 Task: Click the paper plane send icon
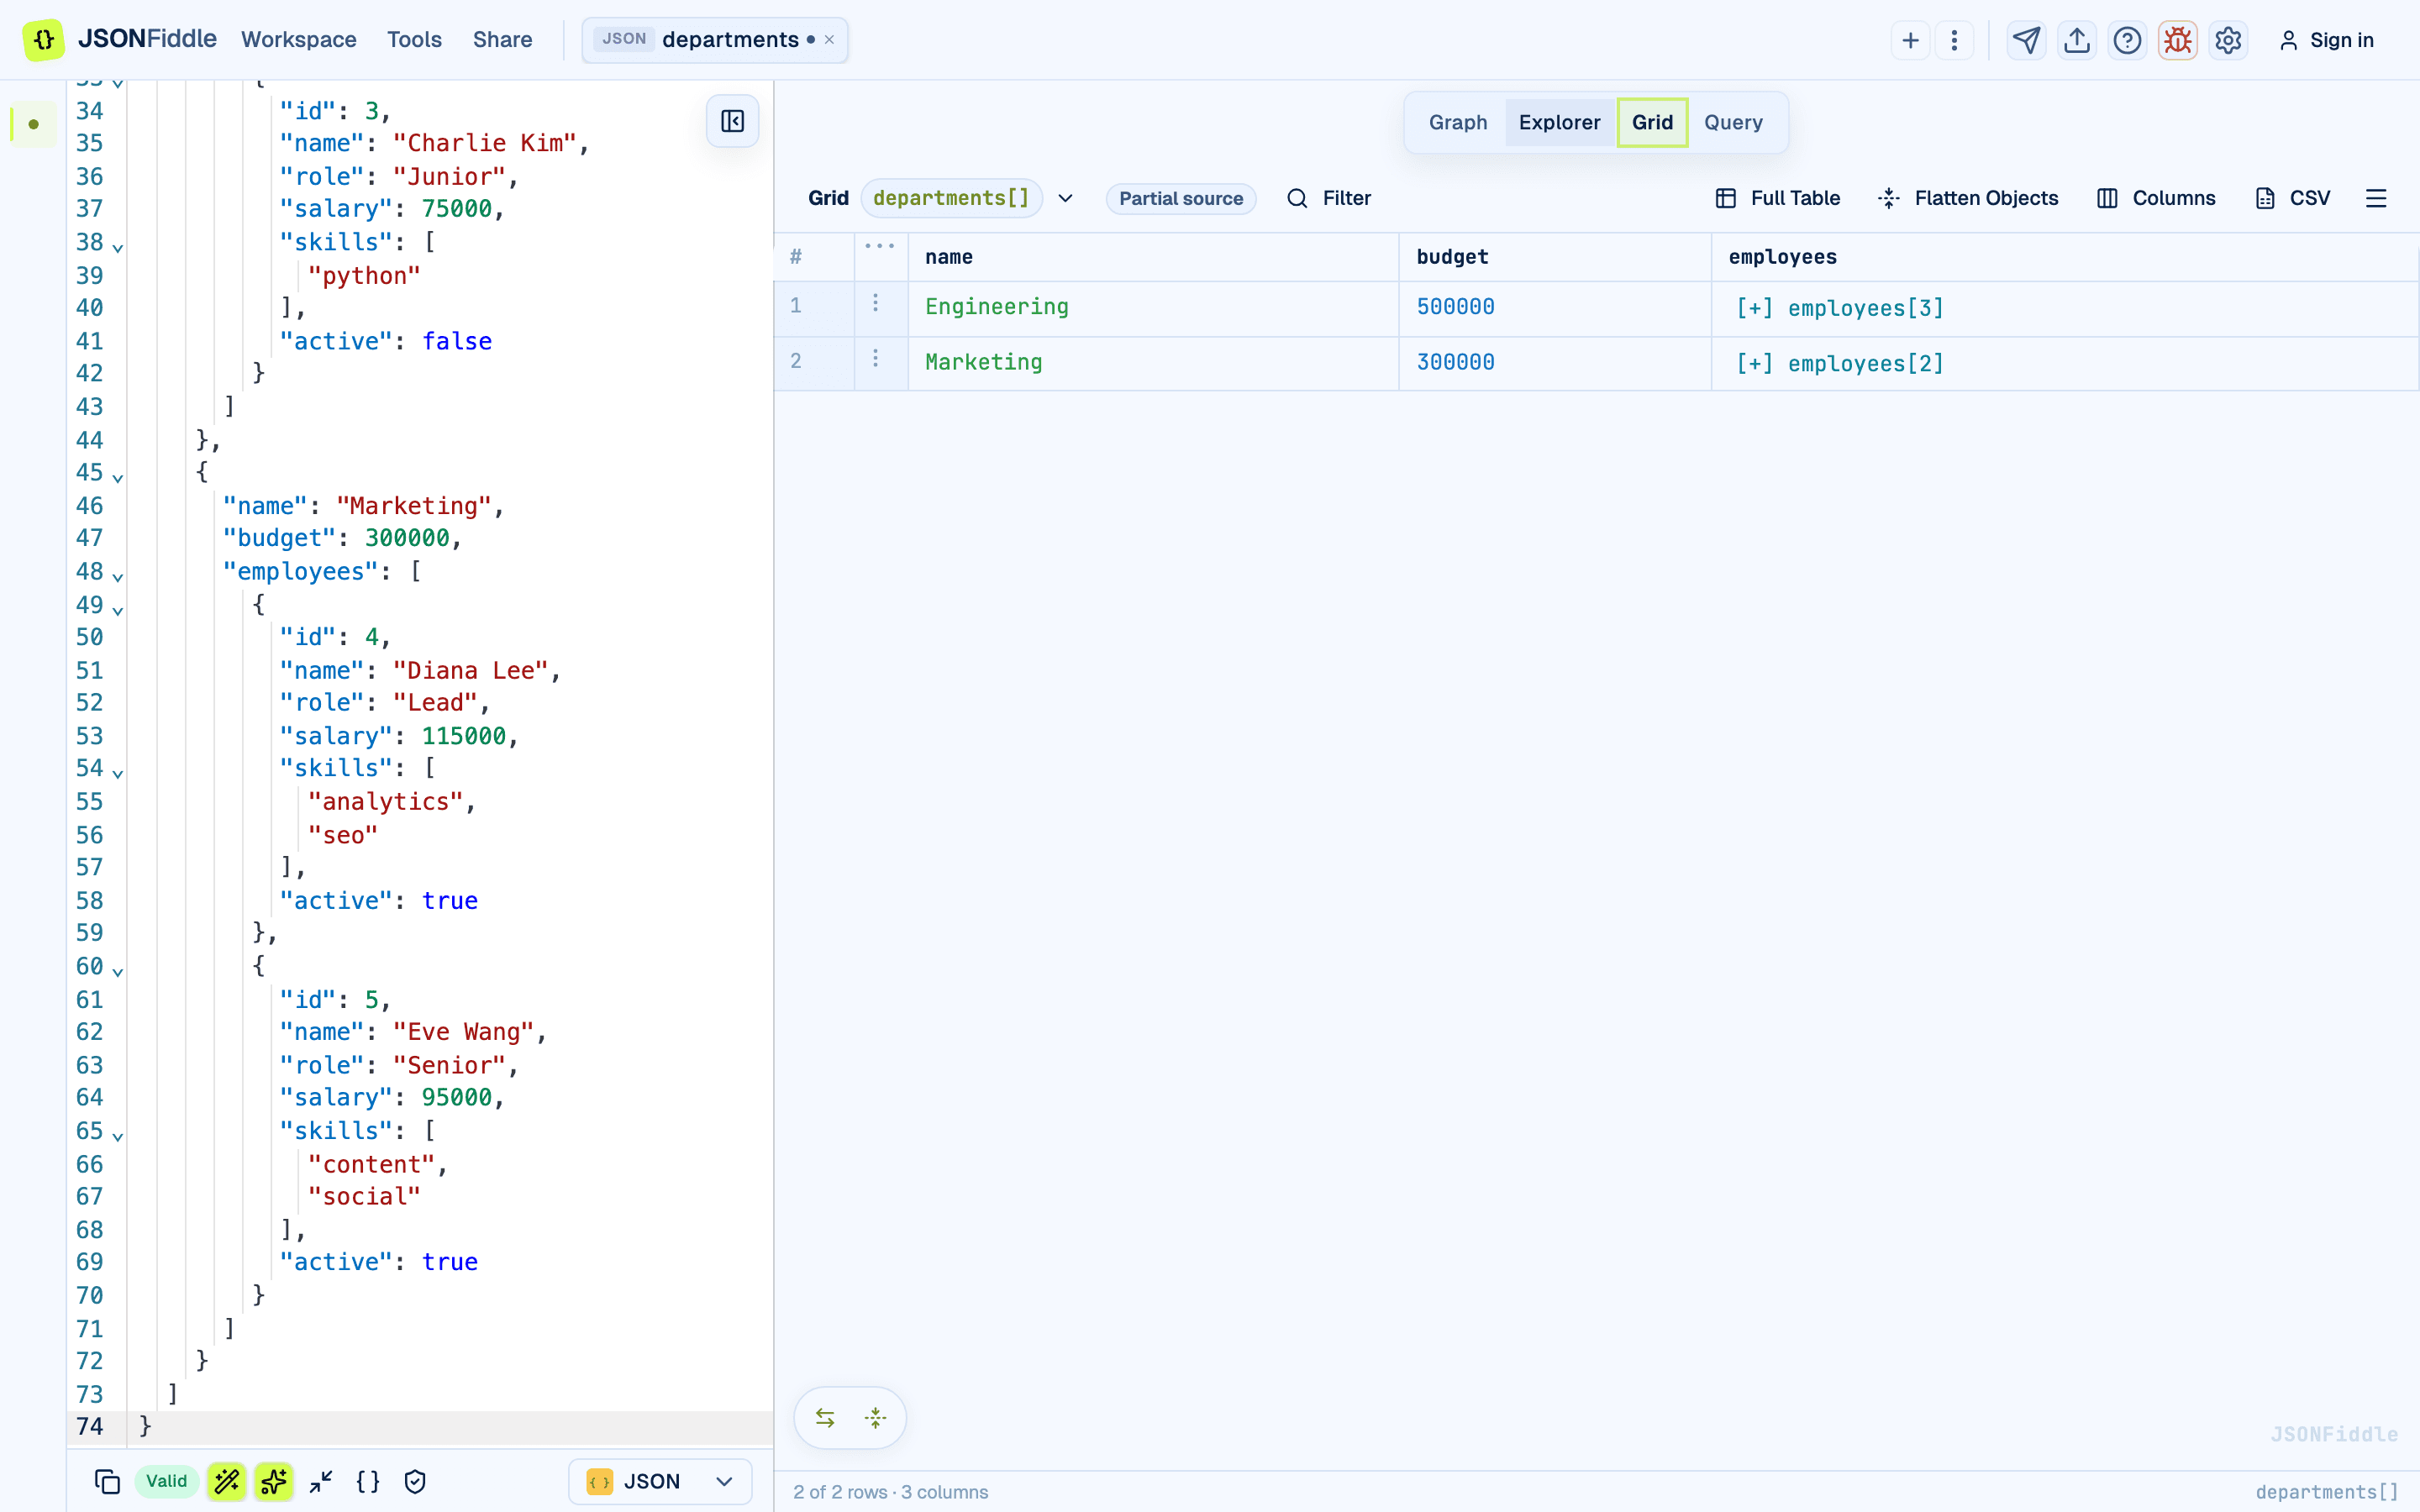coord(2026,40)
